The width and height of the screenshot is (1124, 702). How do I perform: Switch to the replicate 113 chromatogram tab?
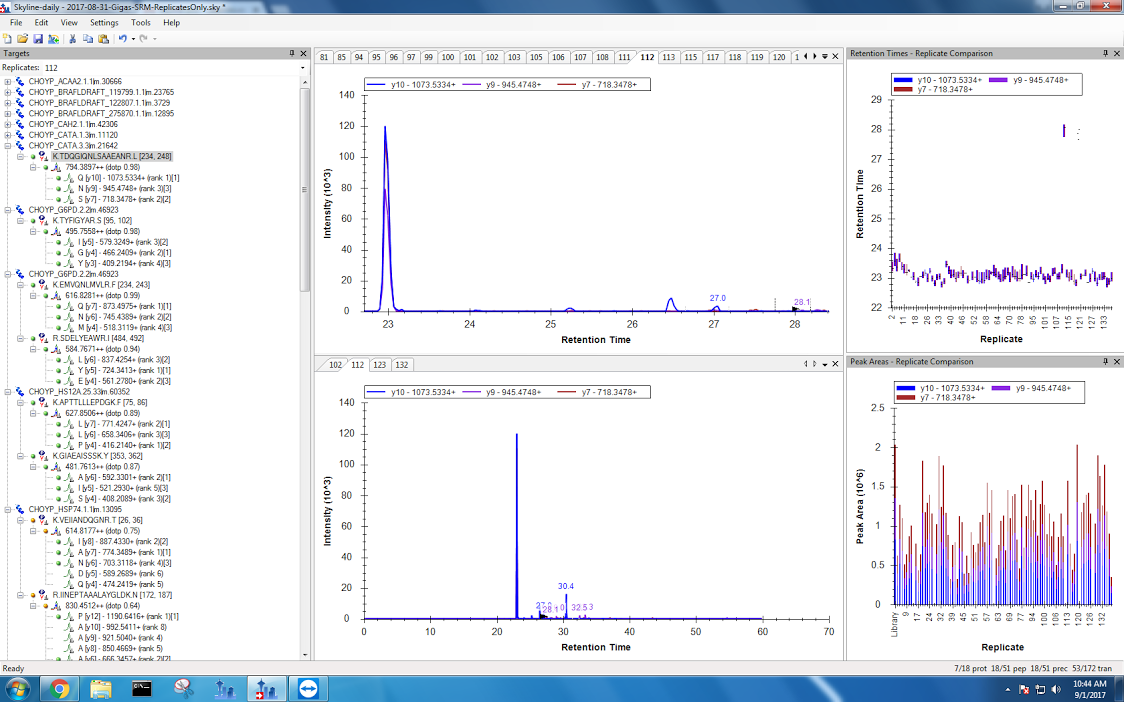pos(669,57)
